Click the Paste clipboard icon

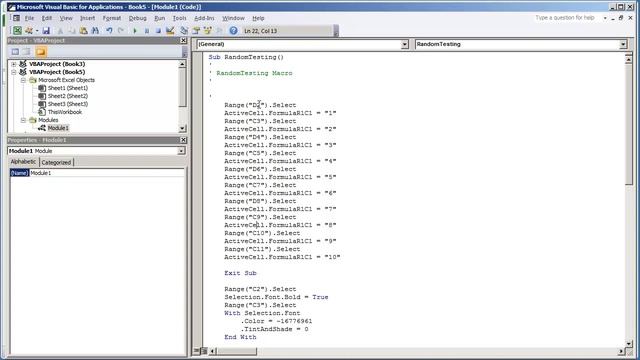(x=84, y=31)
